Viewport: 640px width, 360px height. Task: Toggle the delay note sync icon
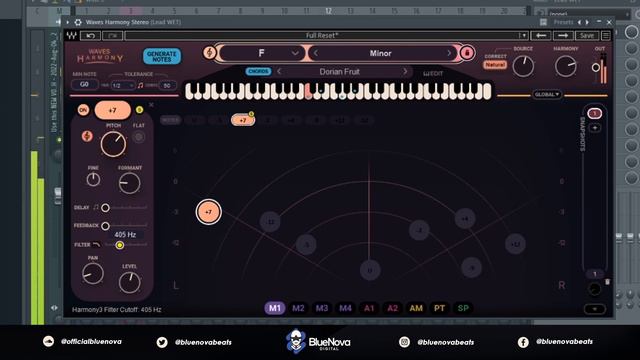(96, 207)
